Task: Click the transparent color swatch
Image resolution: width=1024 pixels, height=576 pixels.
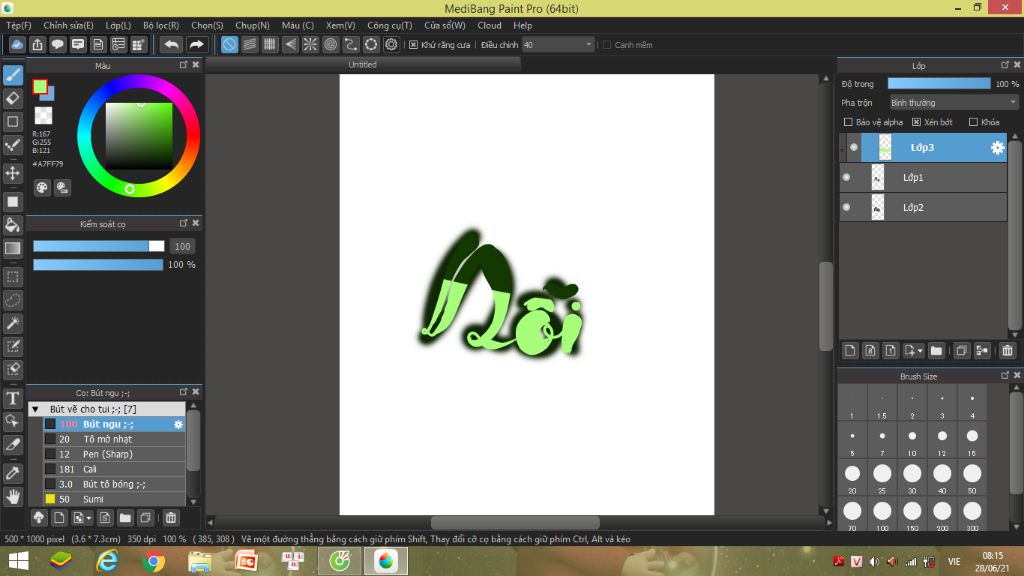Action: tap(43, 116)
